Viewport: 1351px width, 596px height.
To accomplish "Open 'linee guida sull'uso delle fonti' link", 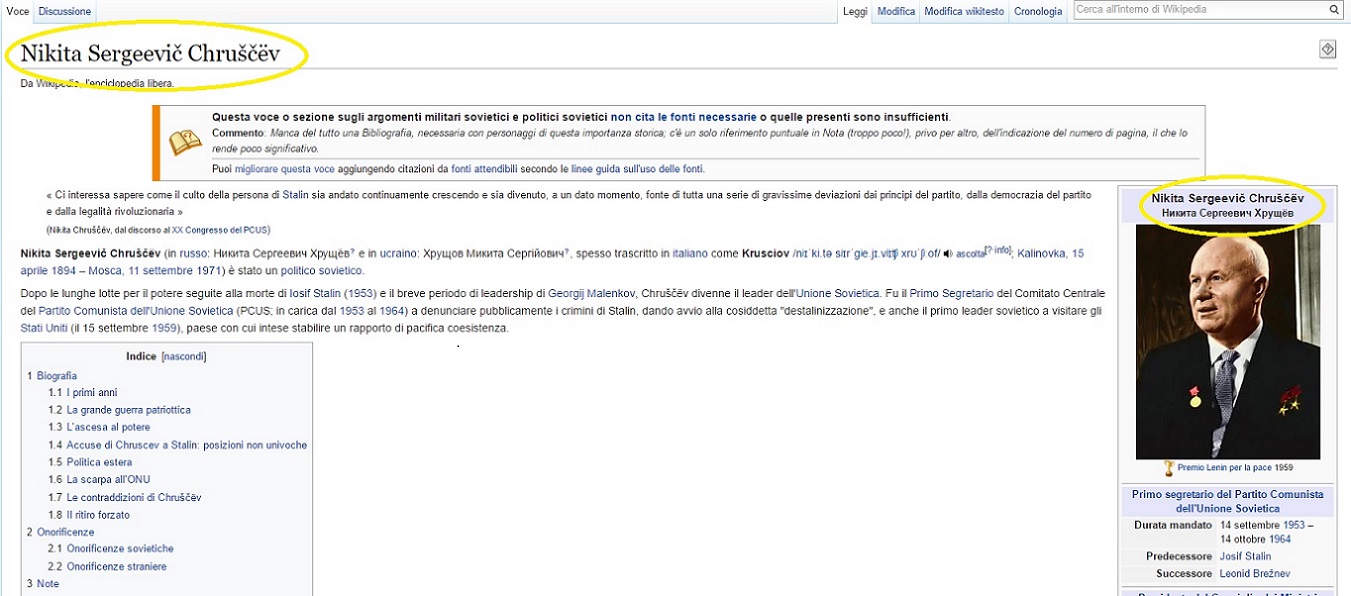I will tap(638, 169).
